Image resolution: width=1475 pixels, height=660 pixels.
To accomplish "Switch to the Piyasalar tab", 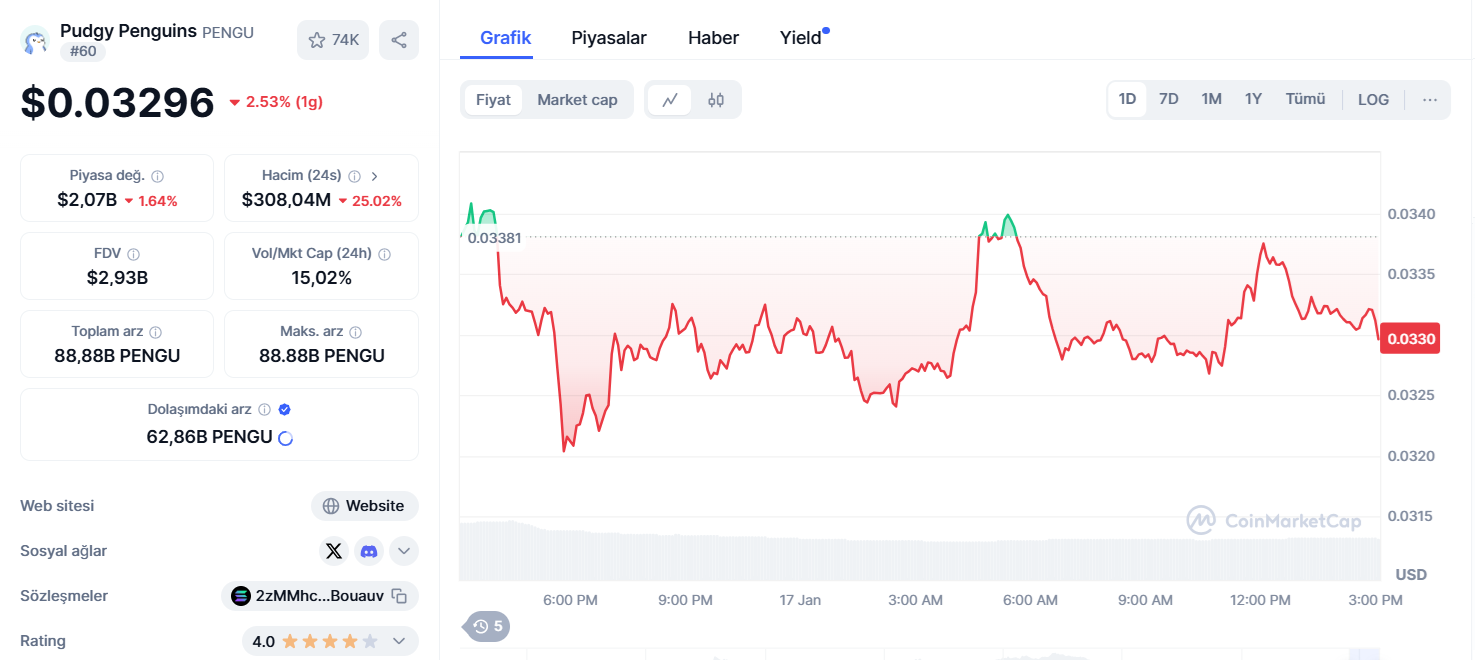I will coord(609,38).
